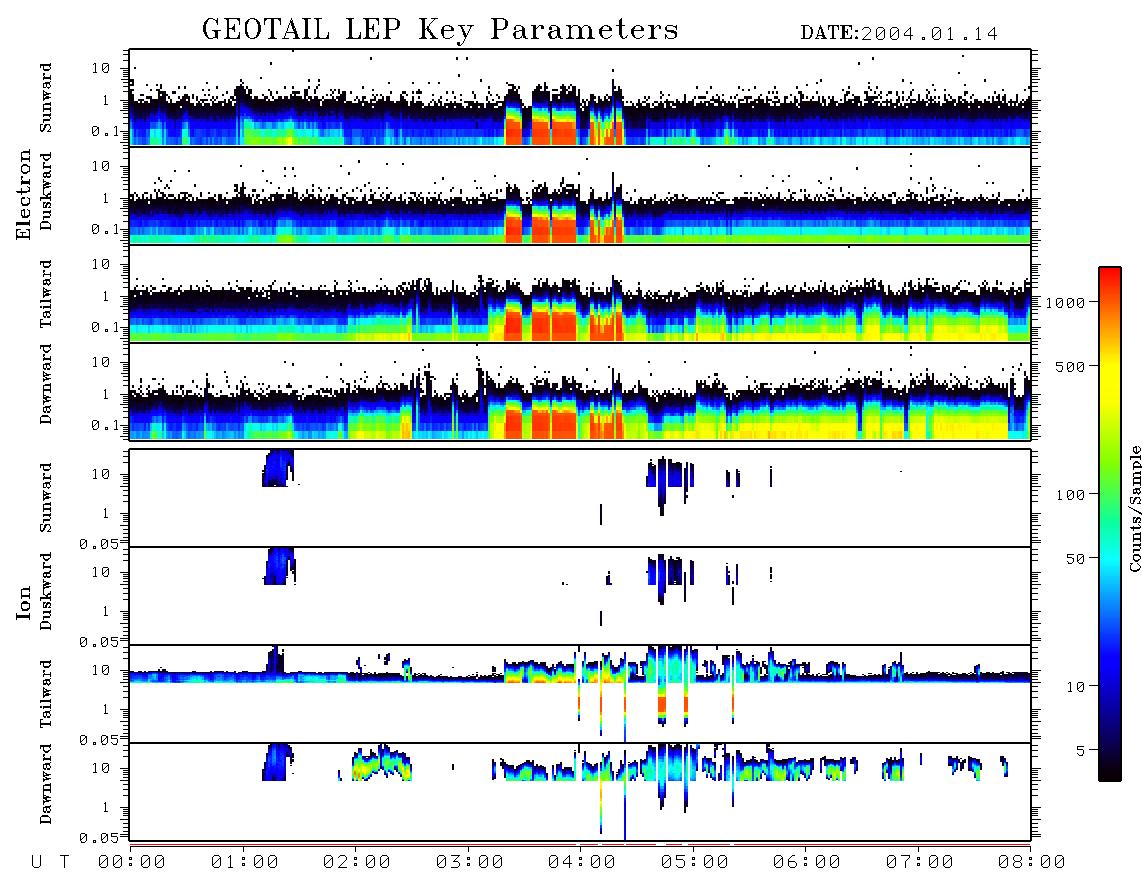The width and height of the screenshot is (1142, 880).
Task: Select the "DATE:2004.01.14" label
Action: click(899, 34)
